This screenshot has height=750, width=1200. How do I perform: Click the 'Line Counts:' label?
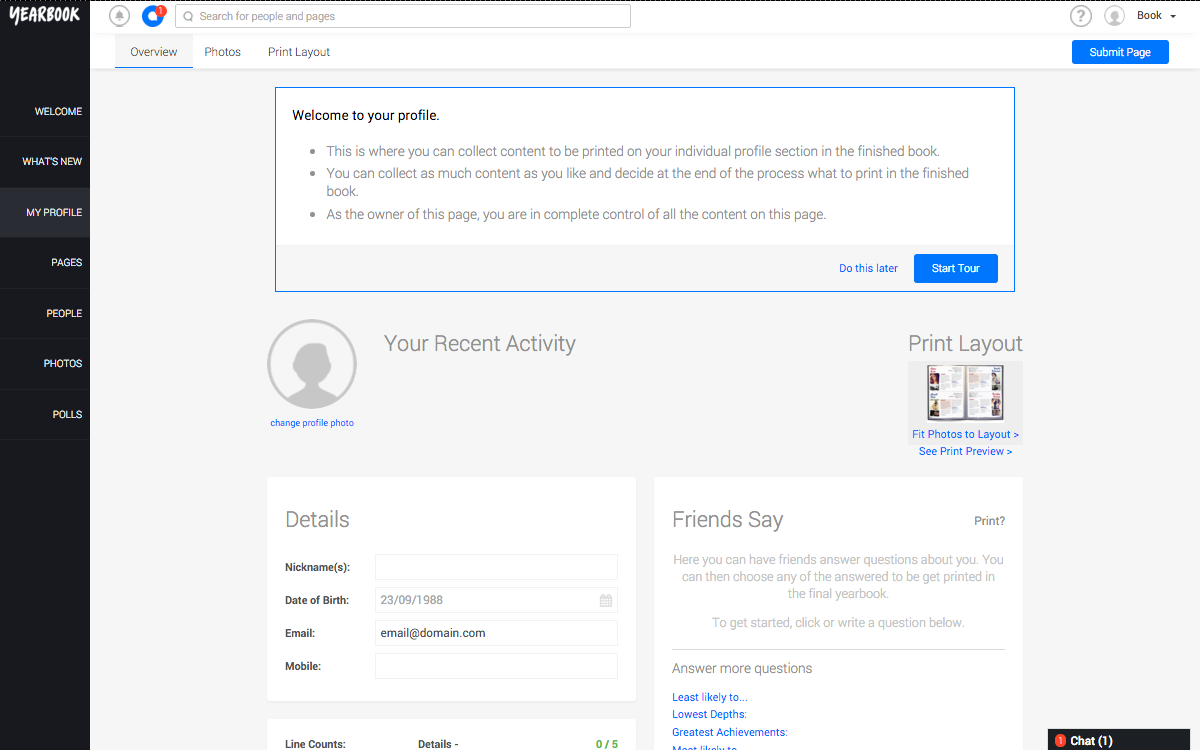coord(315,744)
